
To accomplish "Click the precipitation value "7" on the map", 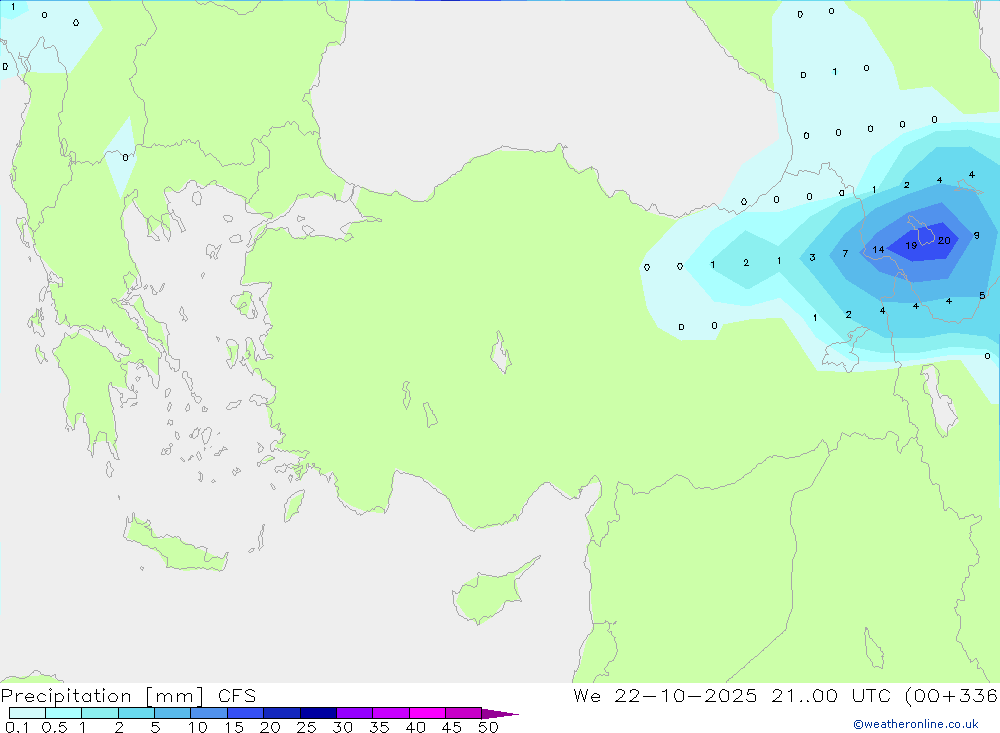I will click(x=845, y=253).
